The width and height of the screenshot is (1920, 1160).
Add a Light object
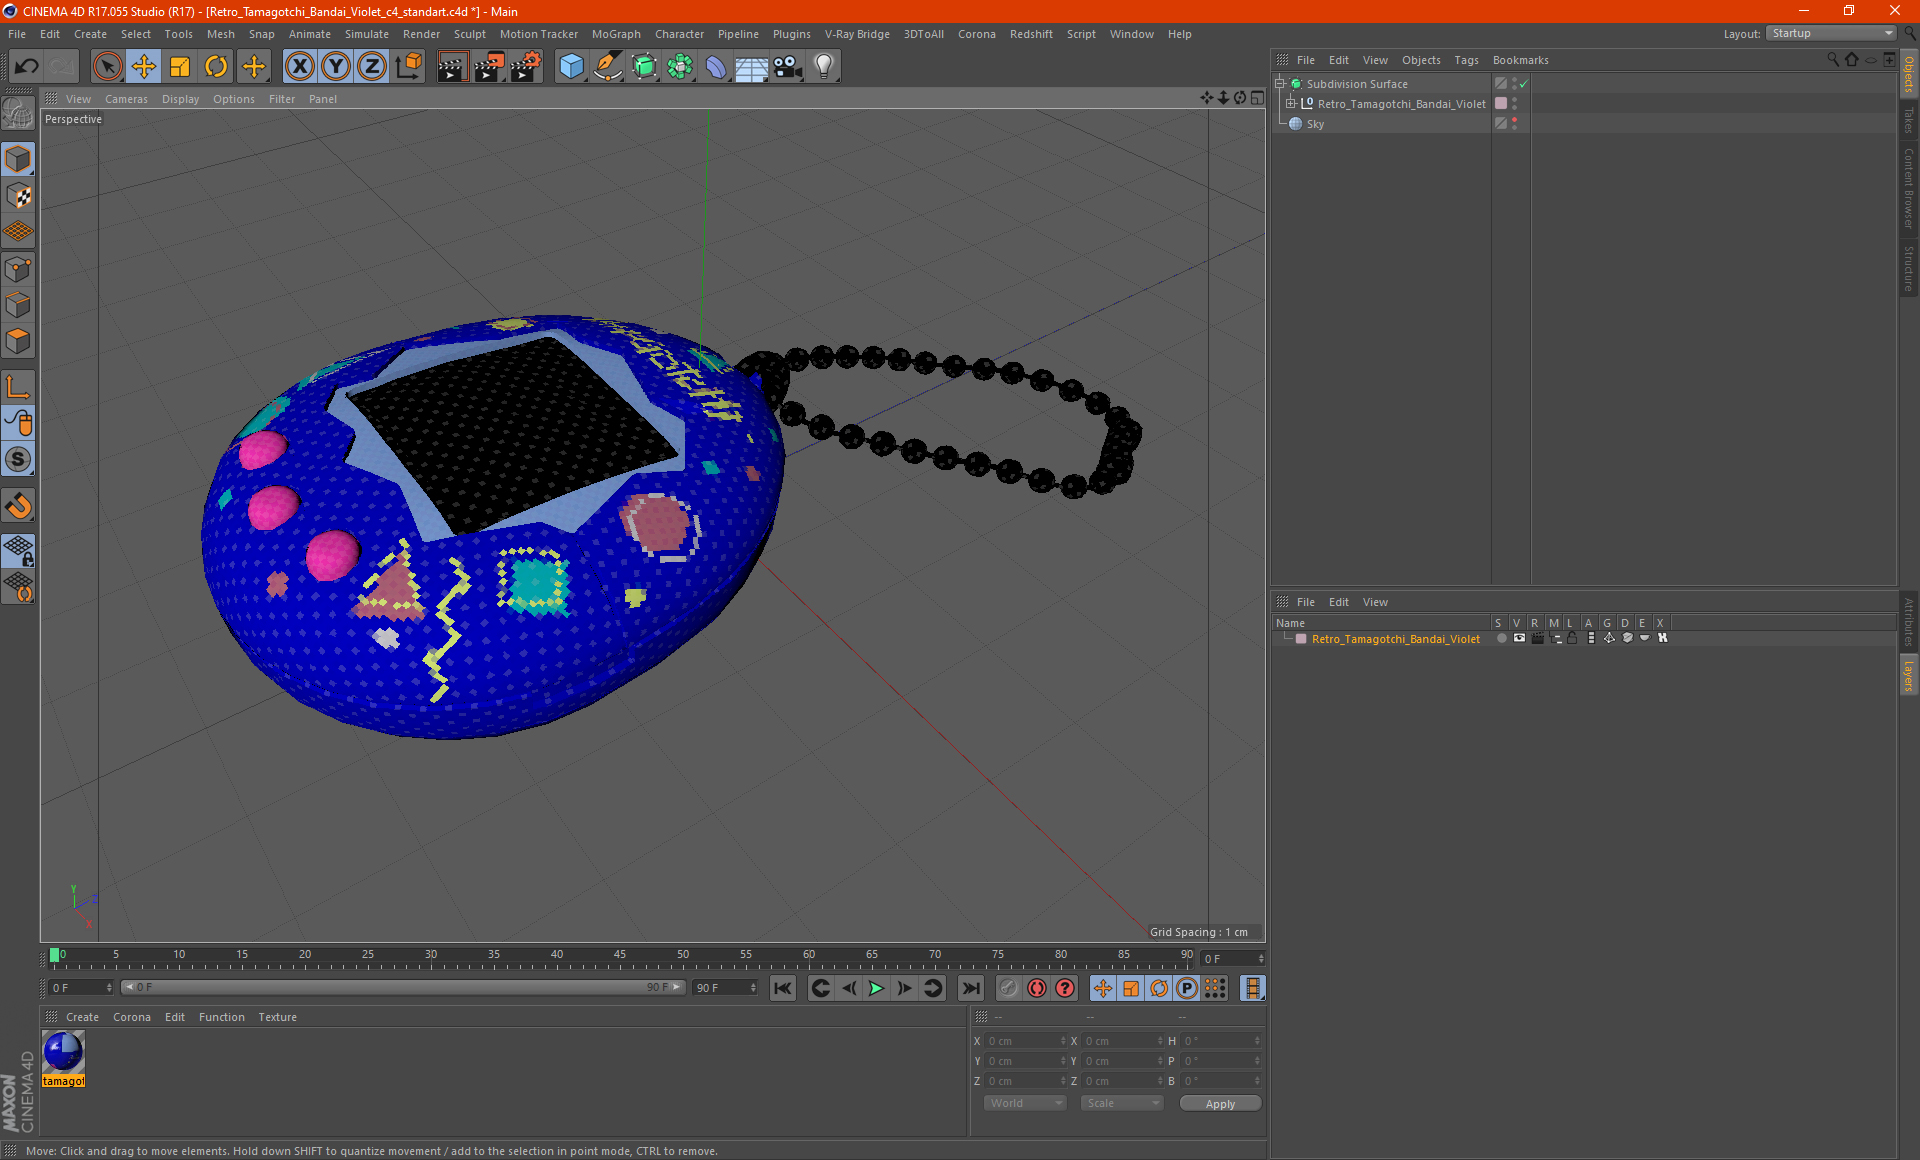pos(824,67)
